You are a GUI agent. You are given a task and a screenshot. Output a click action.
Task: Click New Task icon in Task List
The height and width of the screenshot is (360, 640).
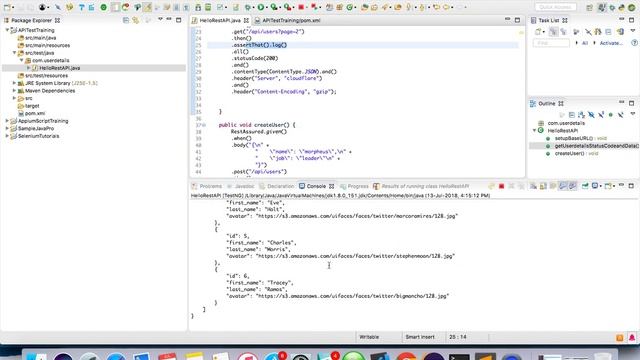(538, 32)
